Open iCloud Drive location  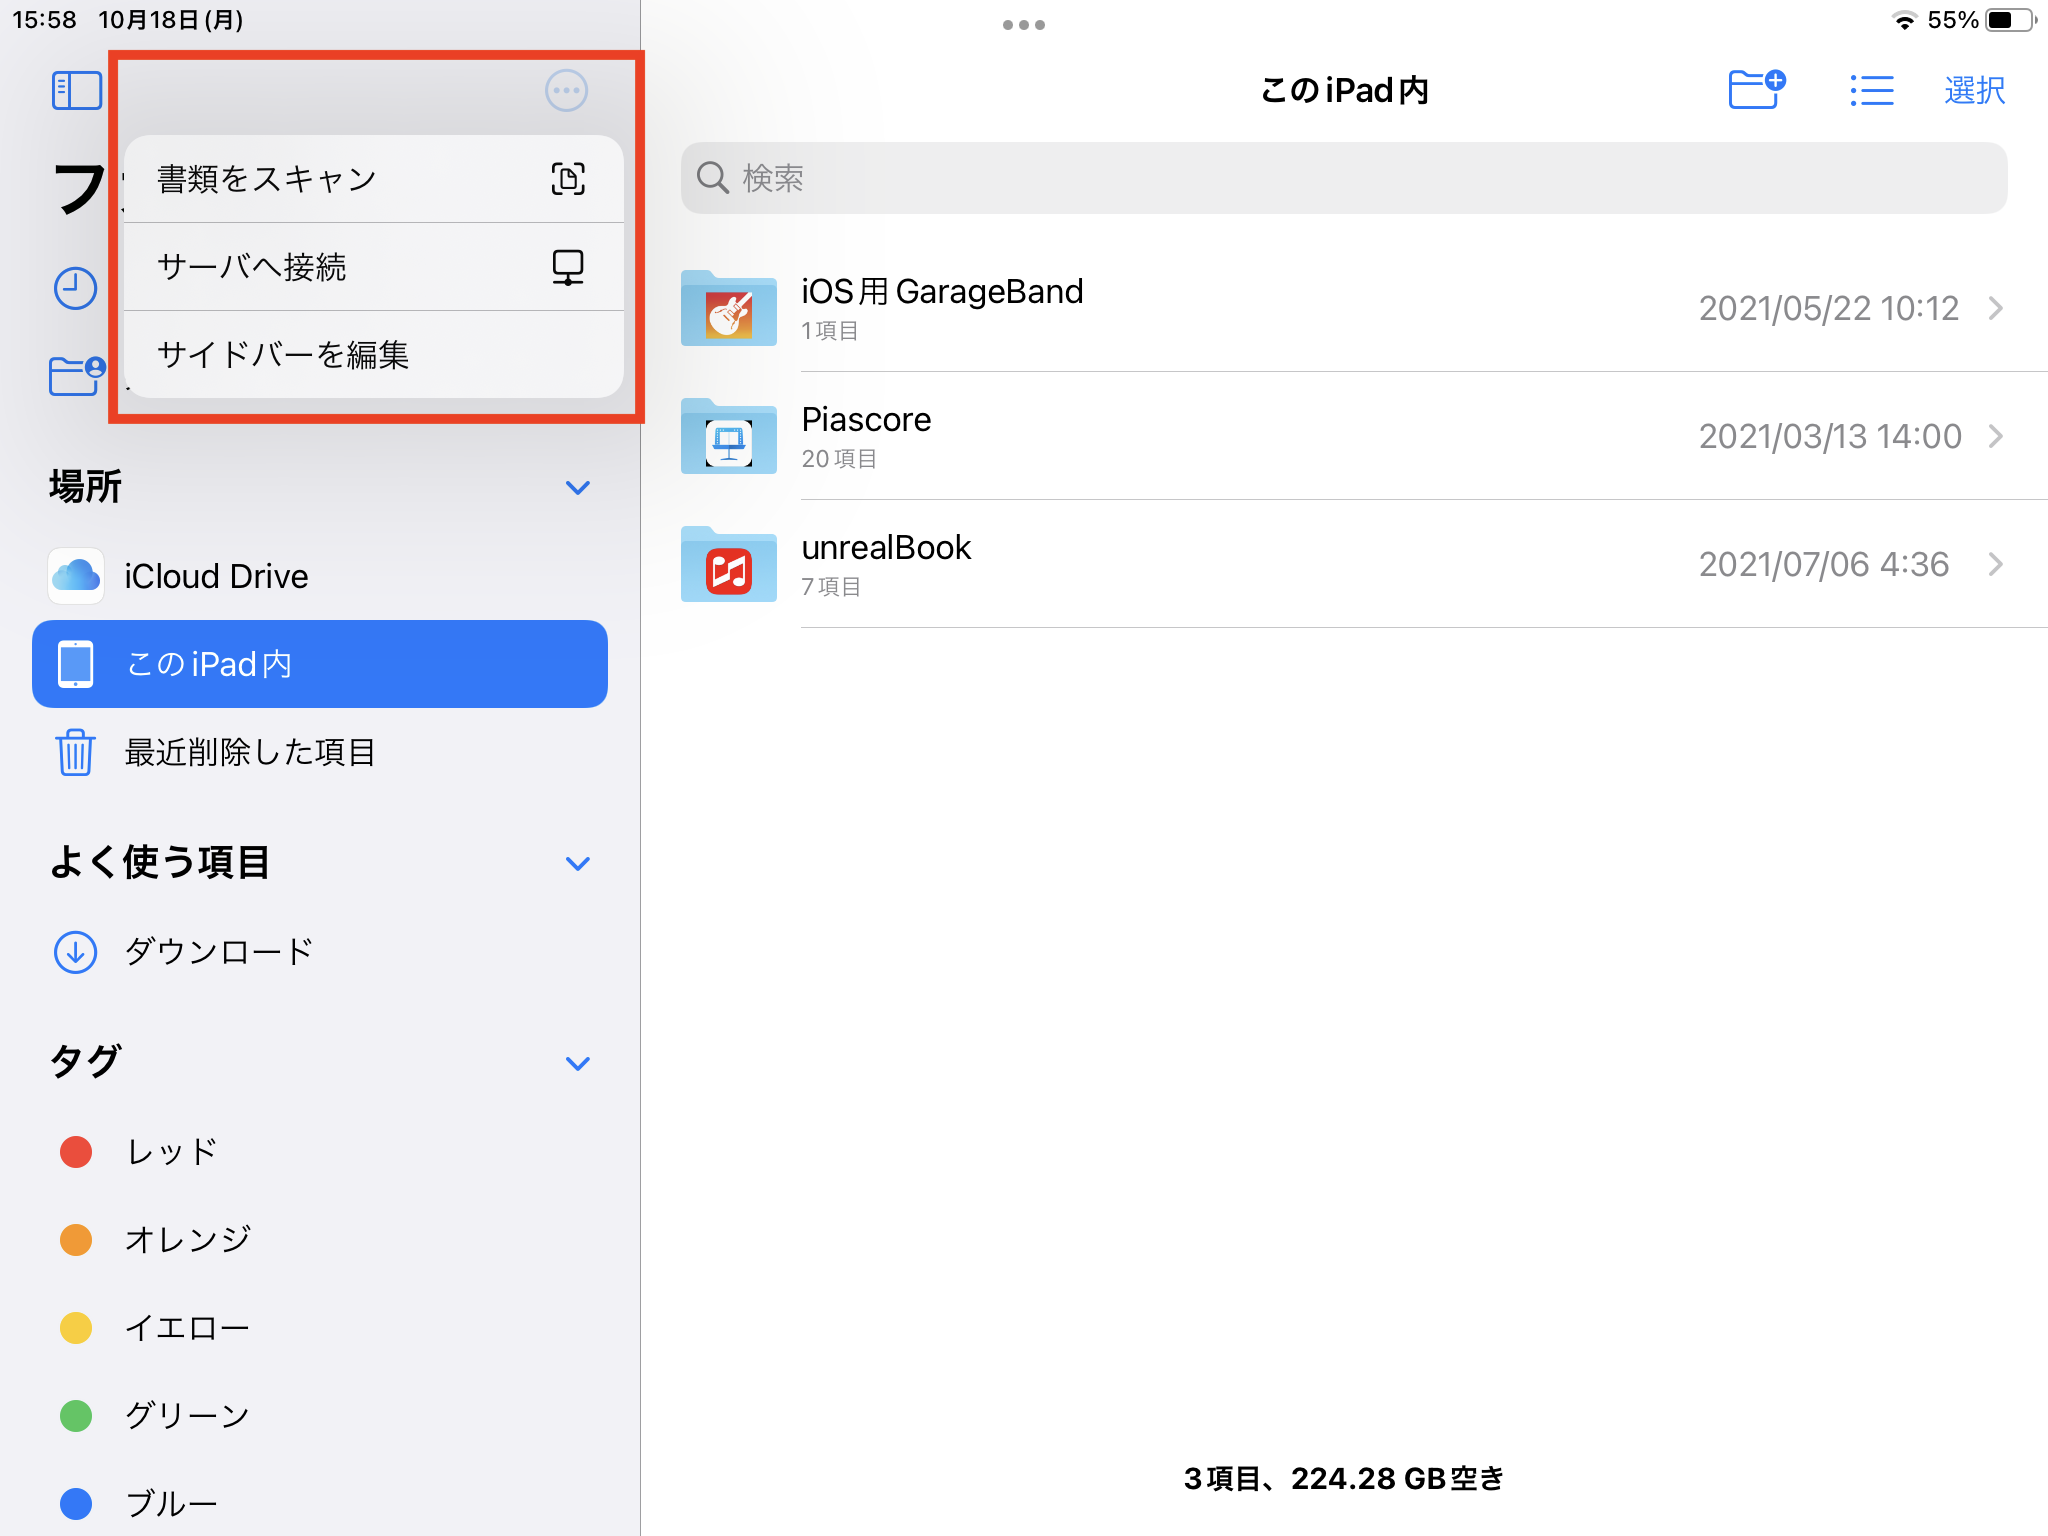click(x=320, y=576)
